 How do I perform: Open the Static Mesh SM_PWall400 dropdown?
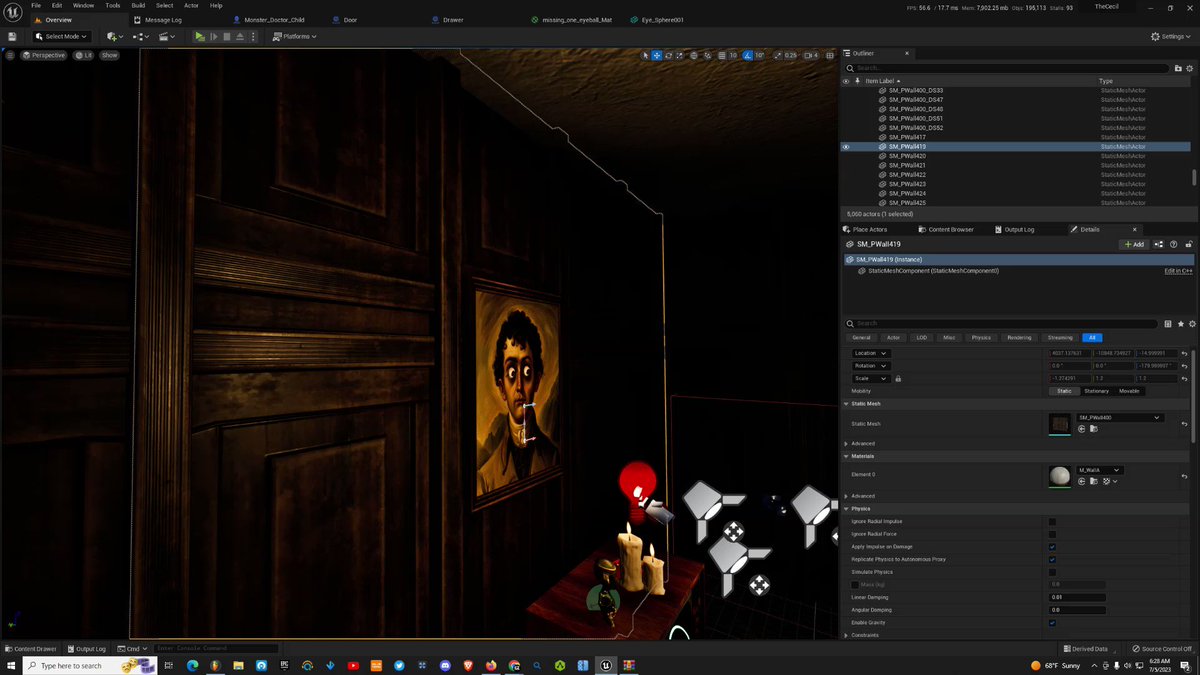pos(1119,417)
